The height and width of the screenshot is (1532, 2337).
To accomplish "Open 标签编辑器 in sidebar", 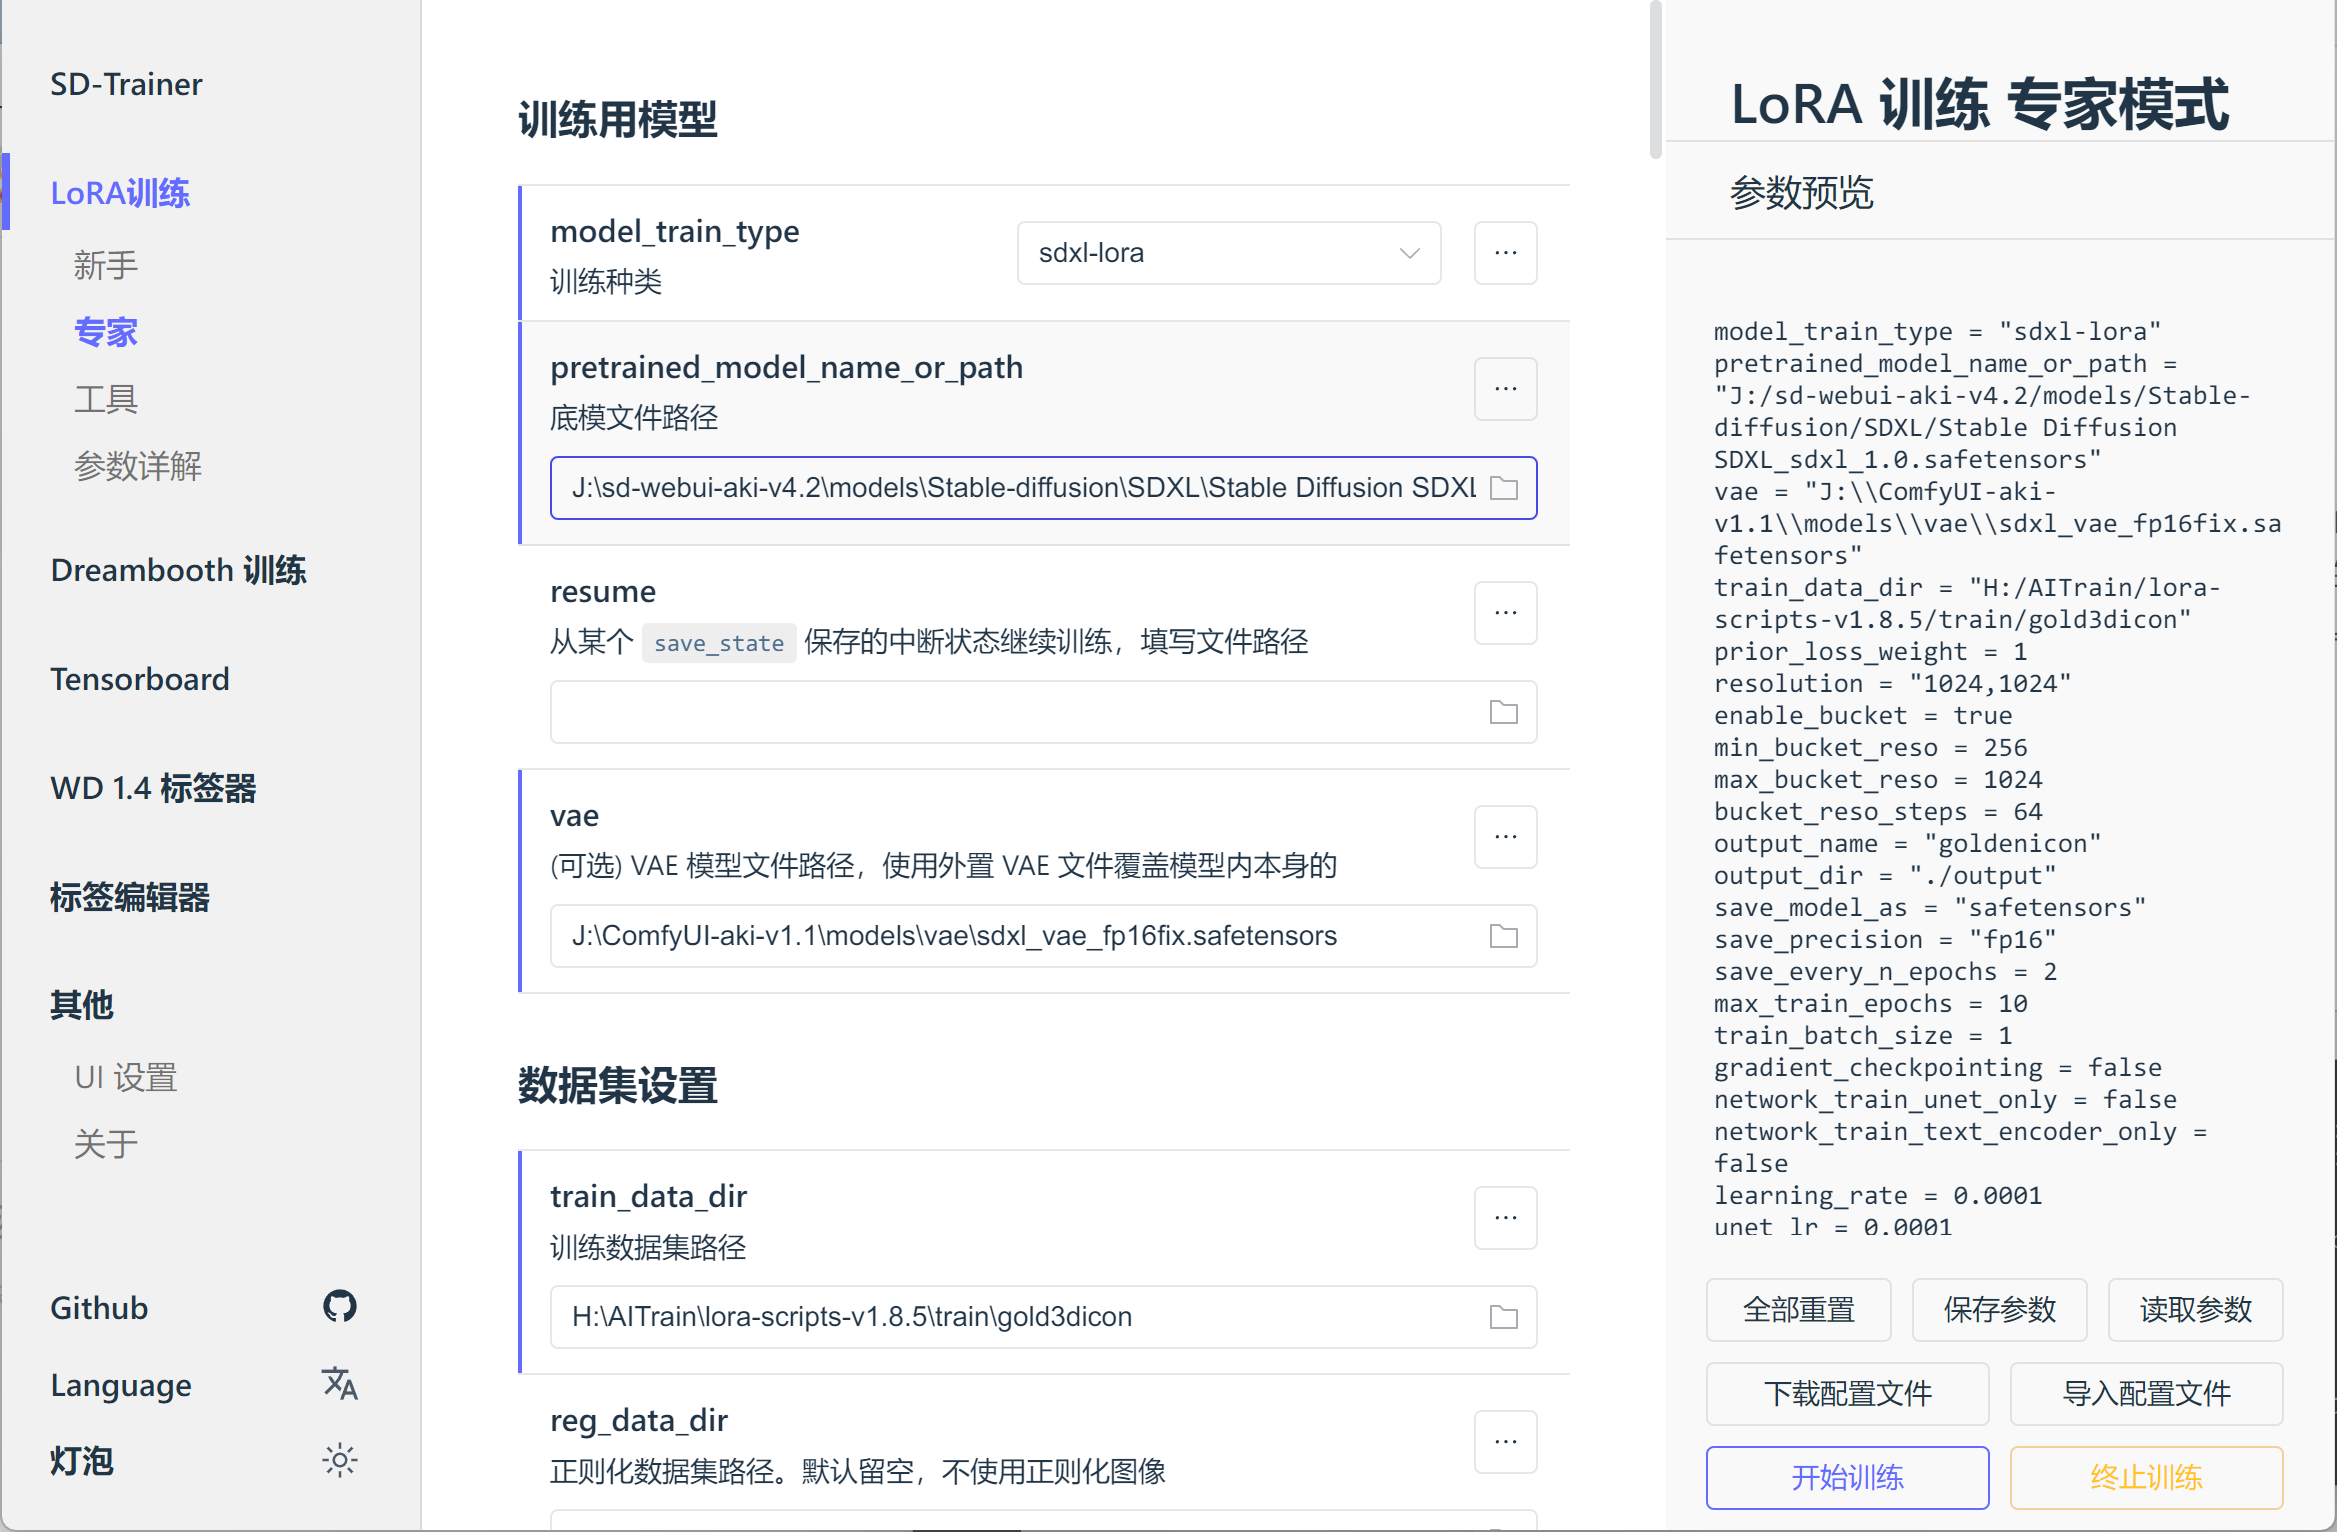I will click(130, 897).
